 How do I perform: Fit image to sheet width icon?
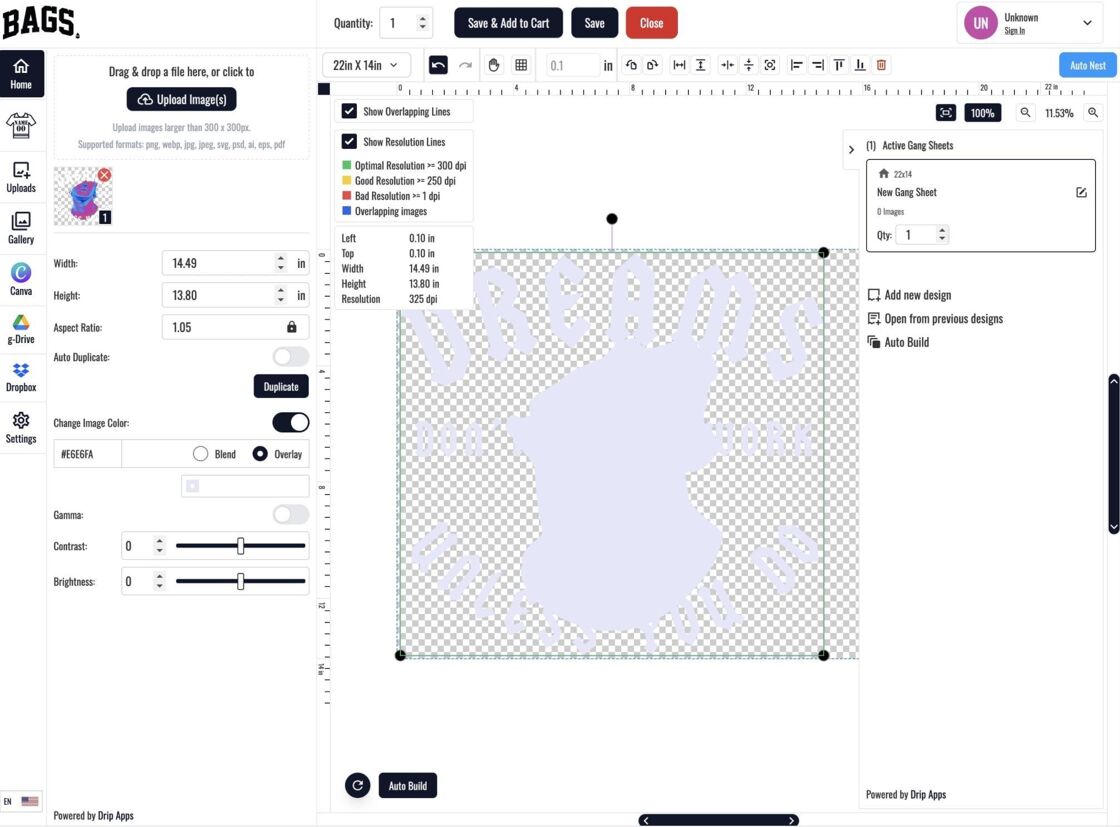[x=679, y=65]
